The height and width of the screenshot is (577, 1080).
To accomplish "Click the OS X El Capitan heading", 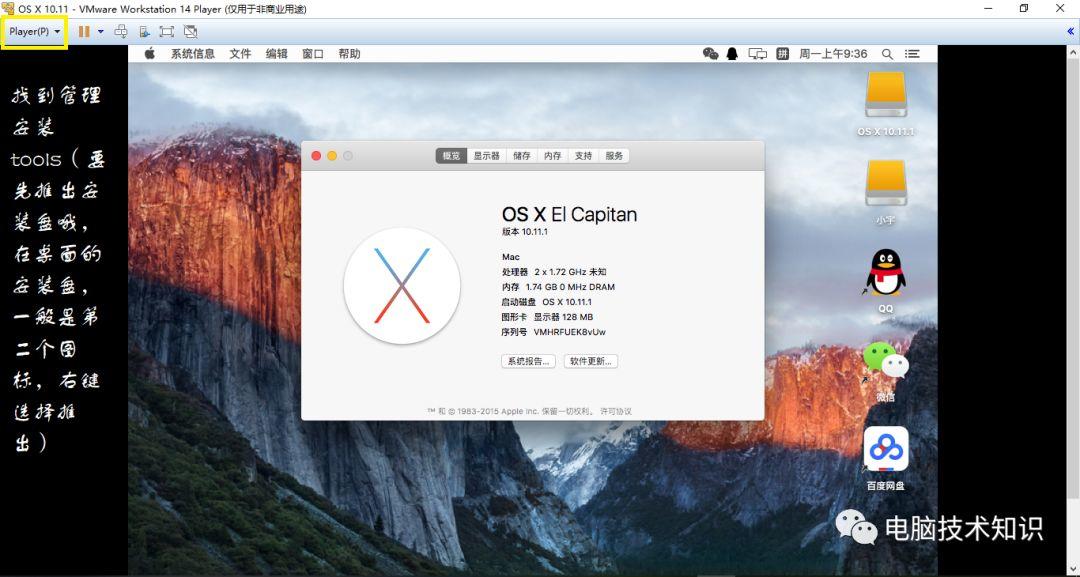I will [x=570, y=214].
